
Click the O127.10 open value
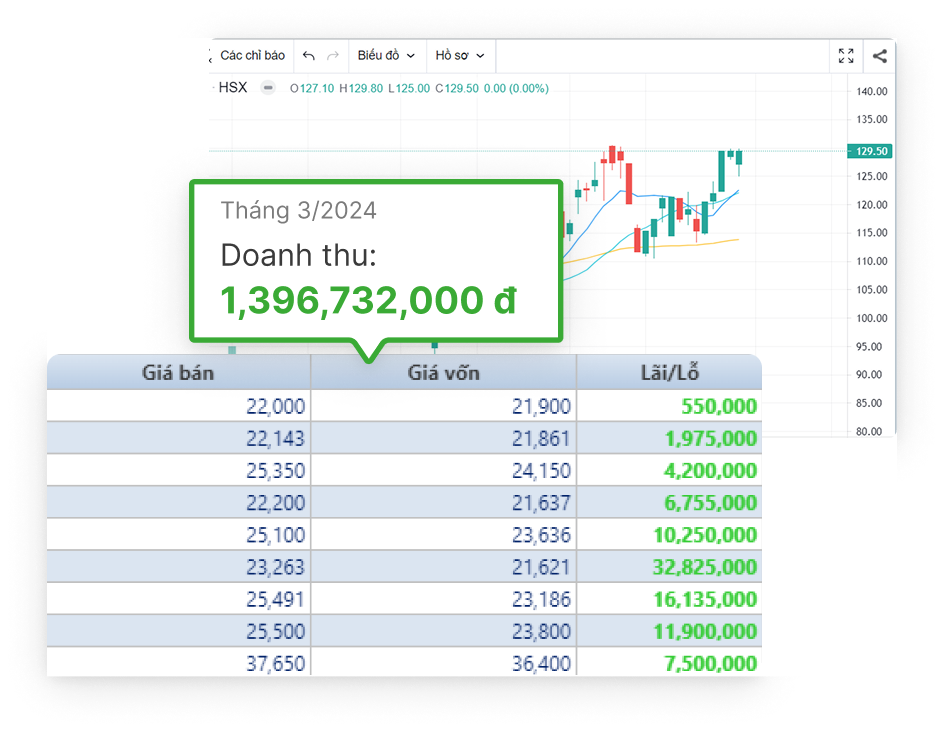click(312, 89)
